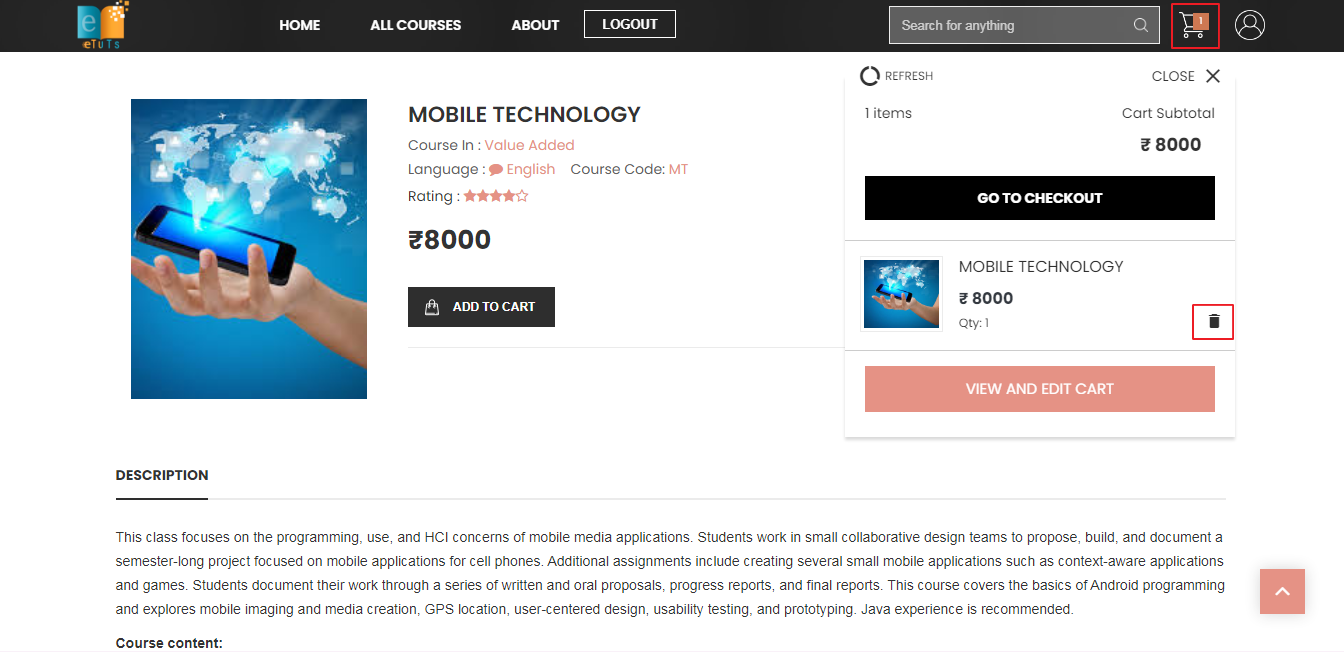Click the eTuts logo
The width and height of the screenshot is (1344, 652).
pos(103,25)
